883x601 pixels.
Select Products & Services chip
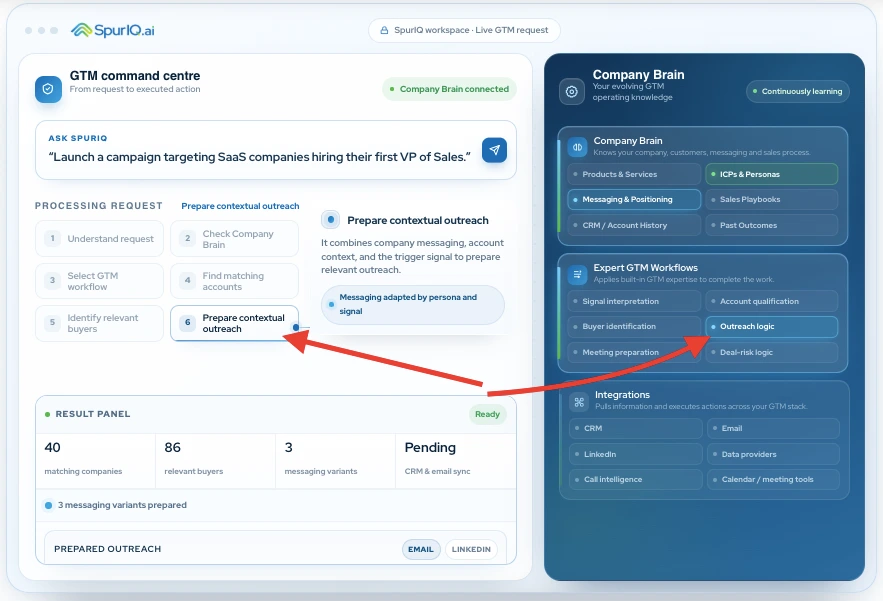[634, 174]
